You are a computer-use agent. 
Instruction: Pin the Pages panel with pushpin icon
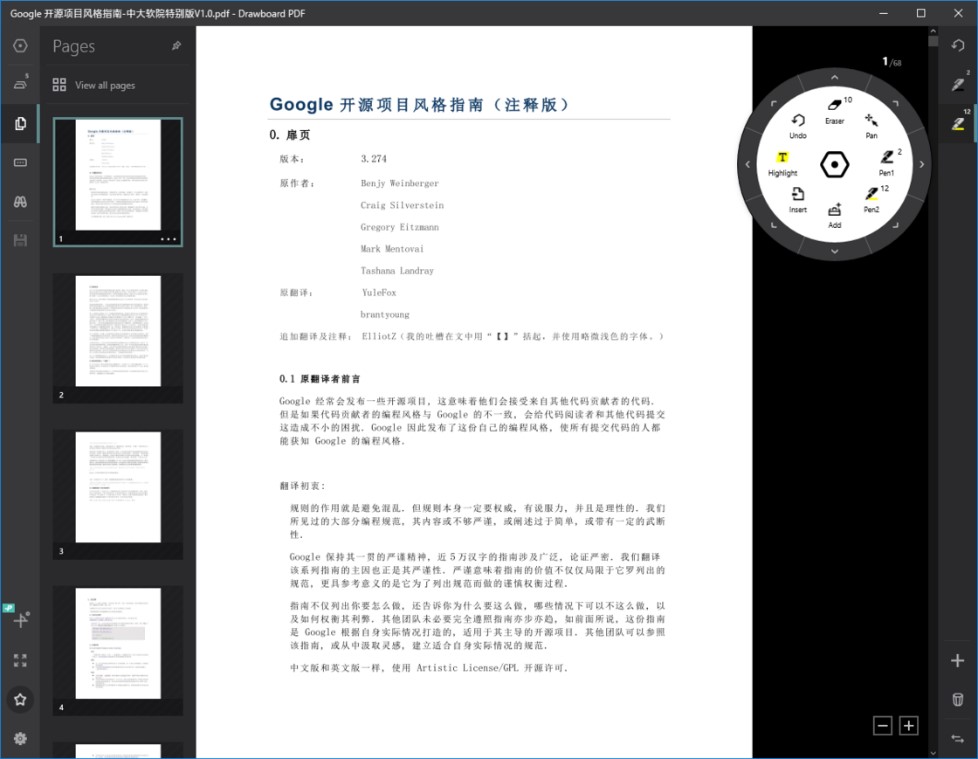pyautogui.click(x=177, y=46)
